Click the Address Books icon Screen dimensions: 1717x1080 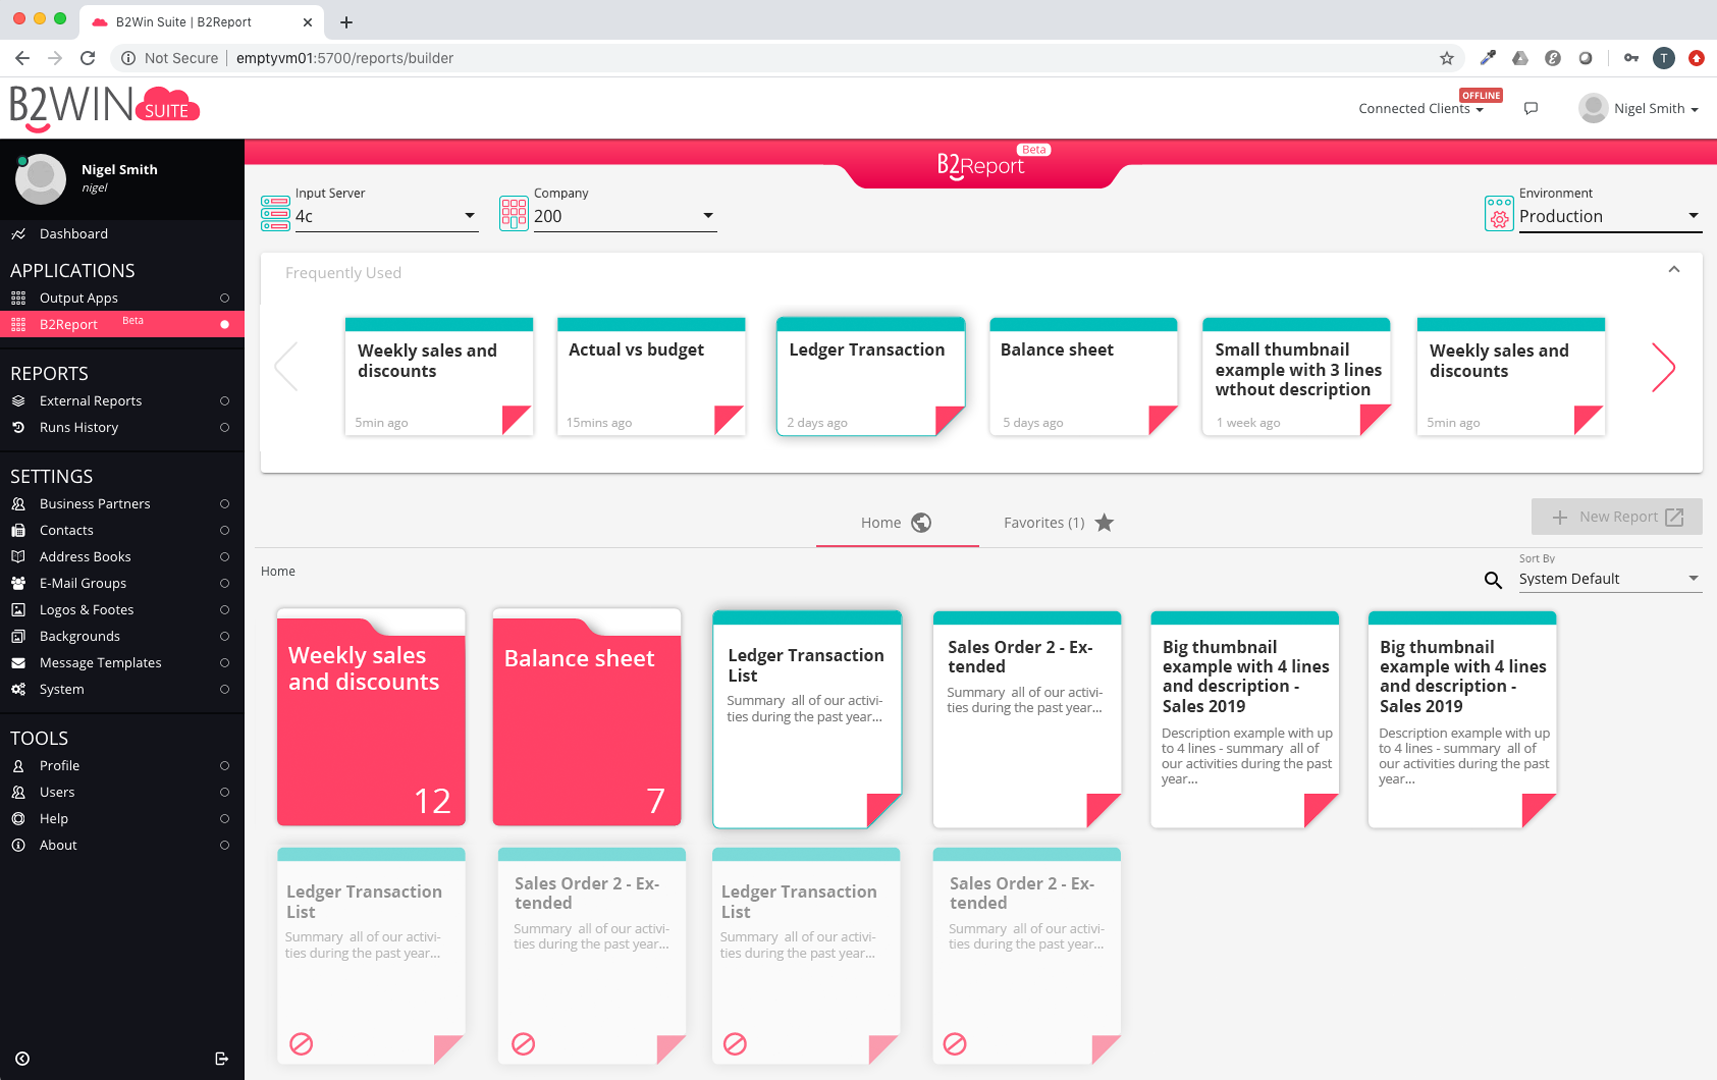tap(18, 557)
